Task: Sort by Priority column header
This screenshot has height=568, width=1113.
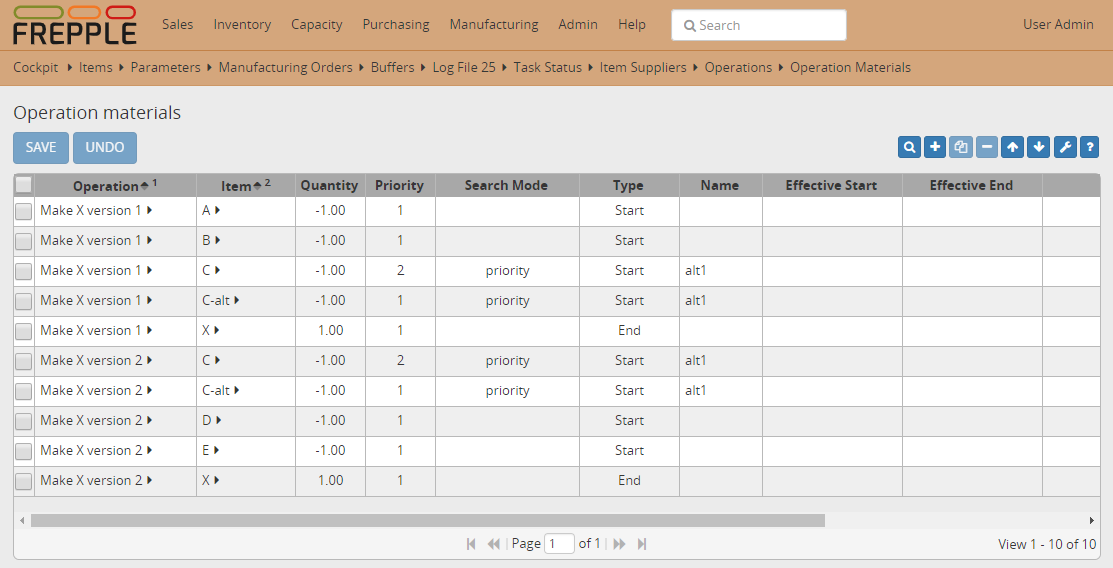Action: (400, 185)
